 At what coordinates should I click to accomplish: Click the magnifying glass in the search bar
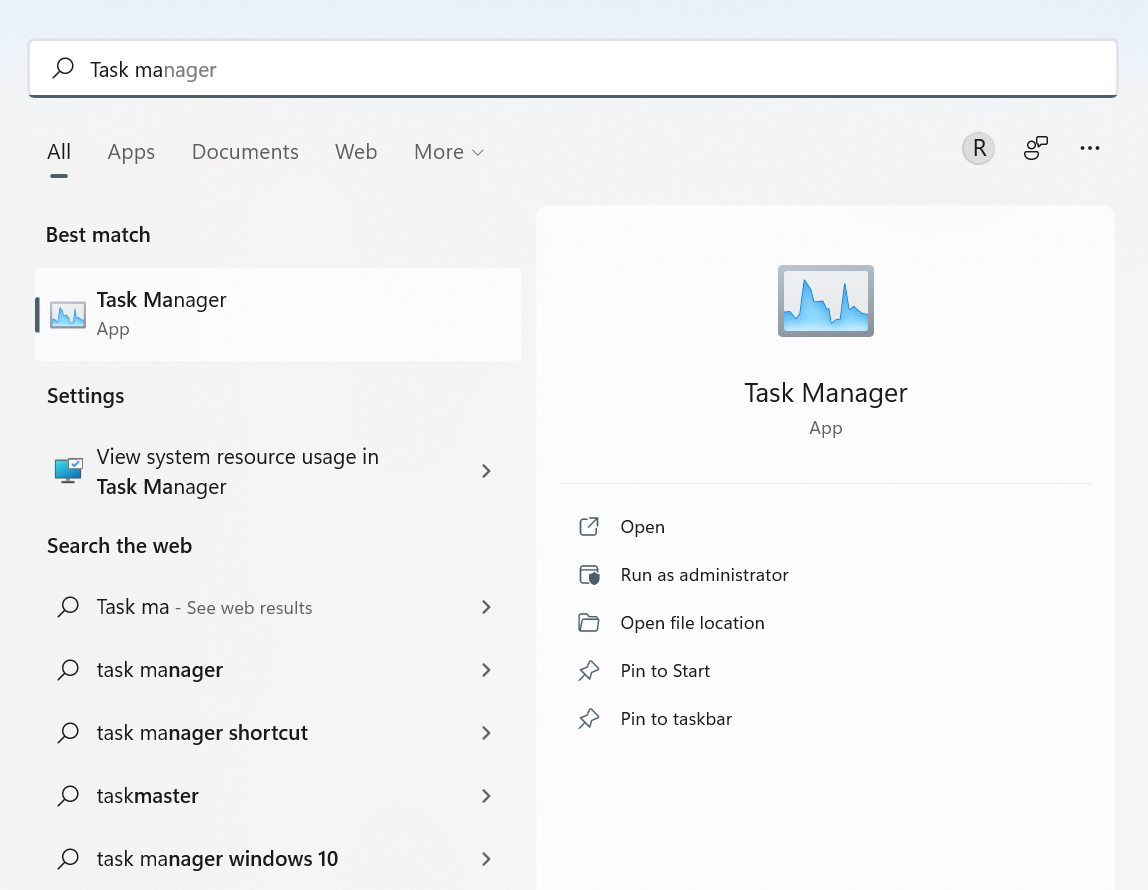tap(61, 68)
